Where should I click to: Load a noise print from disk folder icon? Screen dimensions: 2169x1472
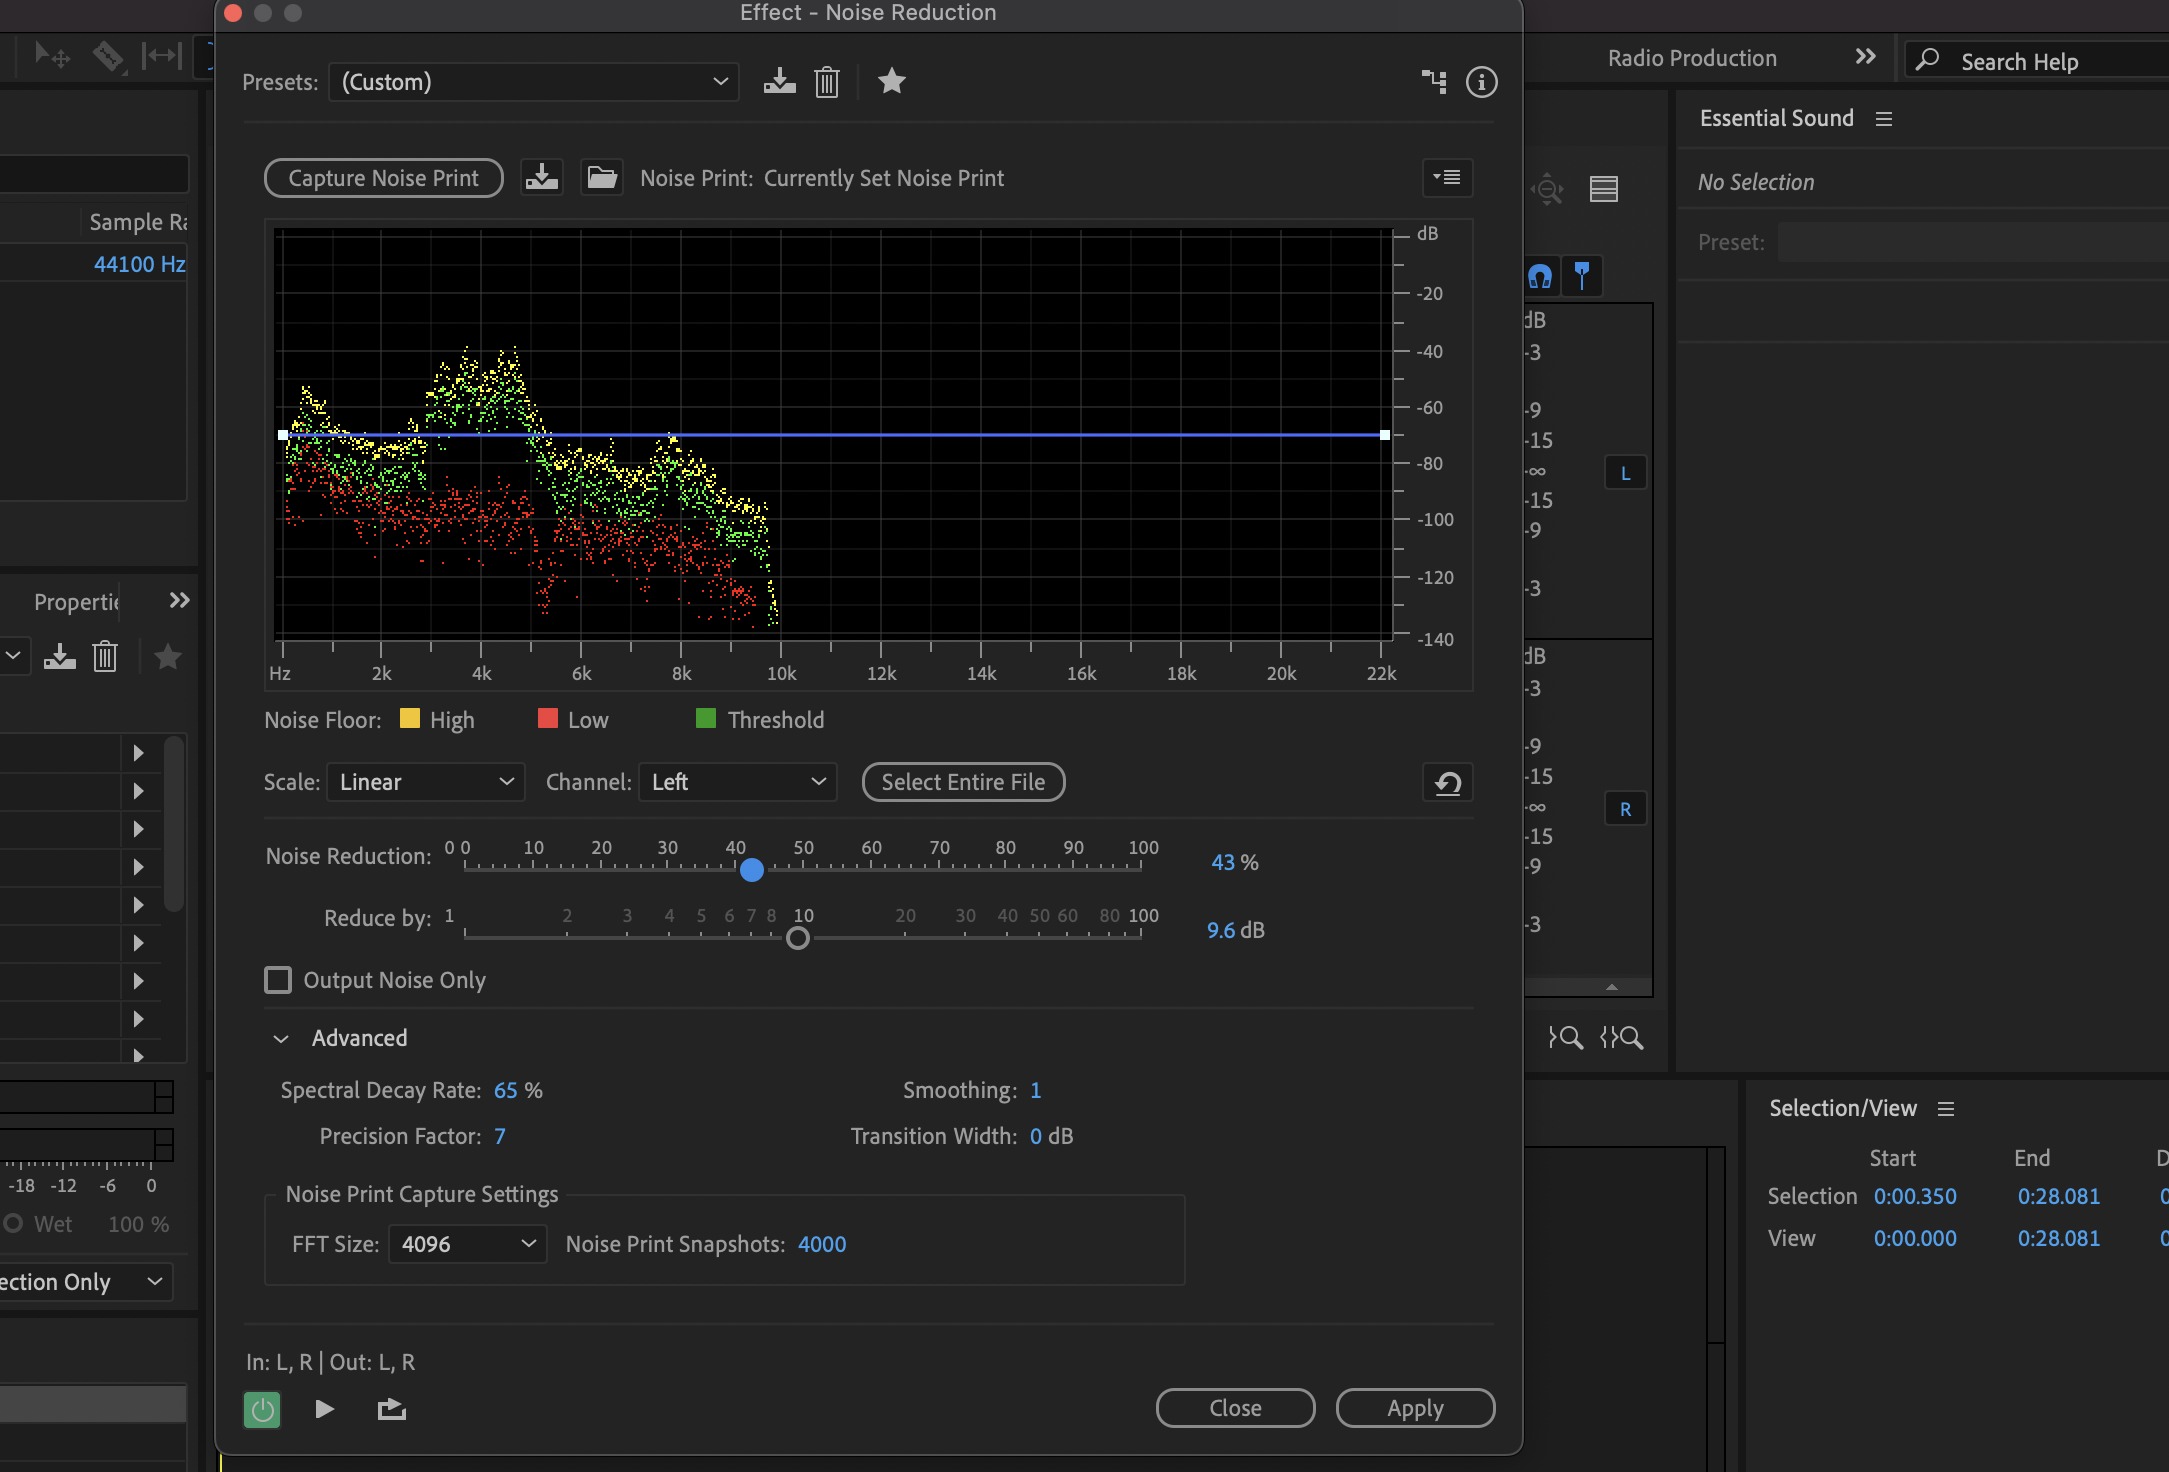[602, 178]
